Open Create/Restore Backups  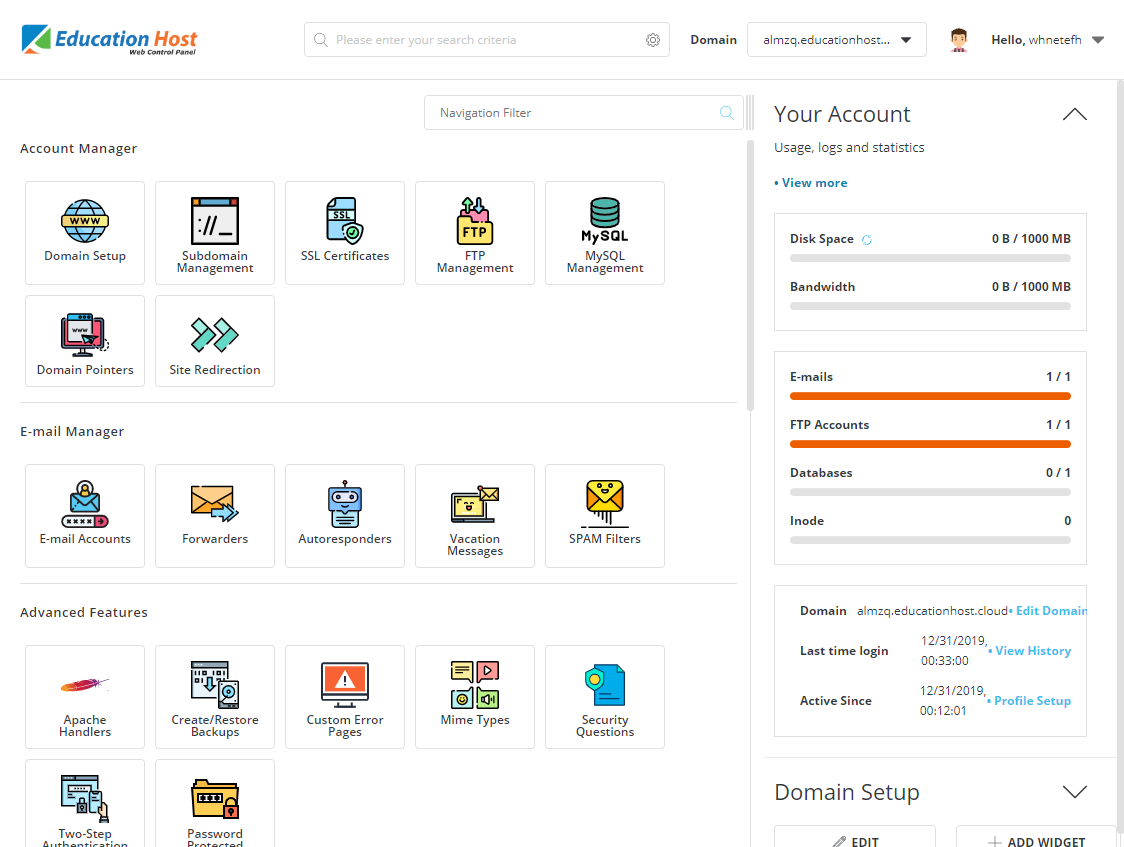point(215,697)
